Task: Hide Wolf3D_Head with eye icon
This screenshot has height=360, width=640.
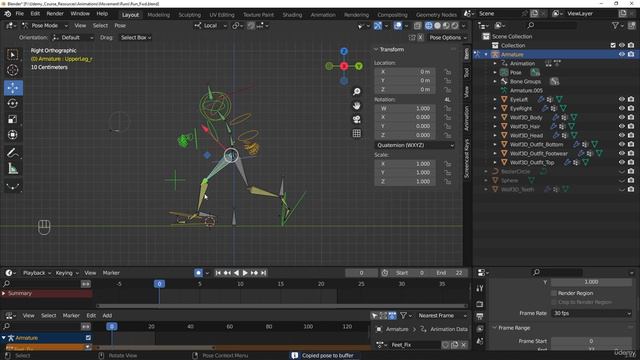Action: (622, 135)
